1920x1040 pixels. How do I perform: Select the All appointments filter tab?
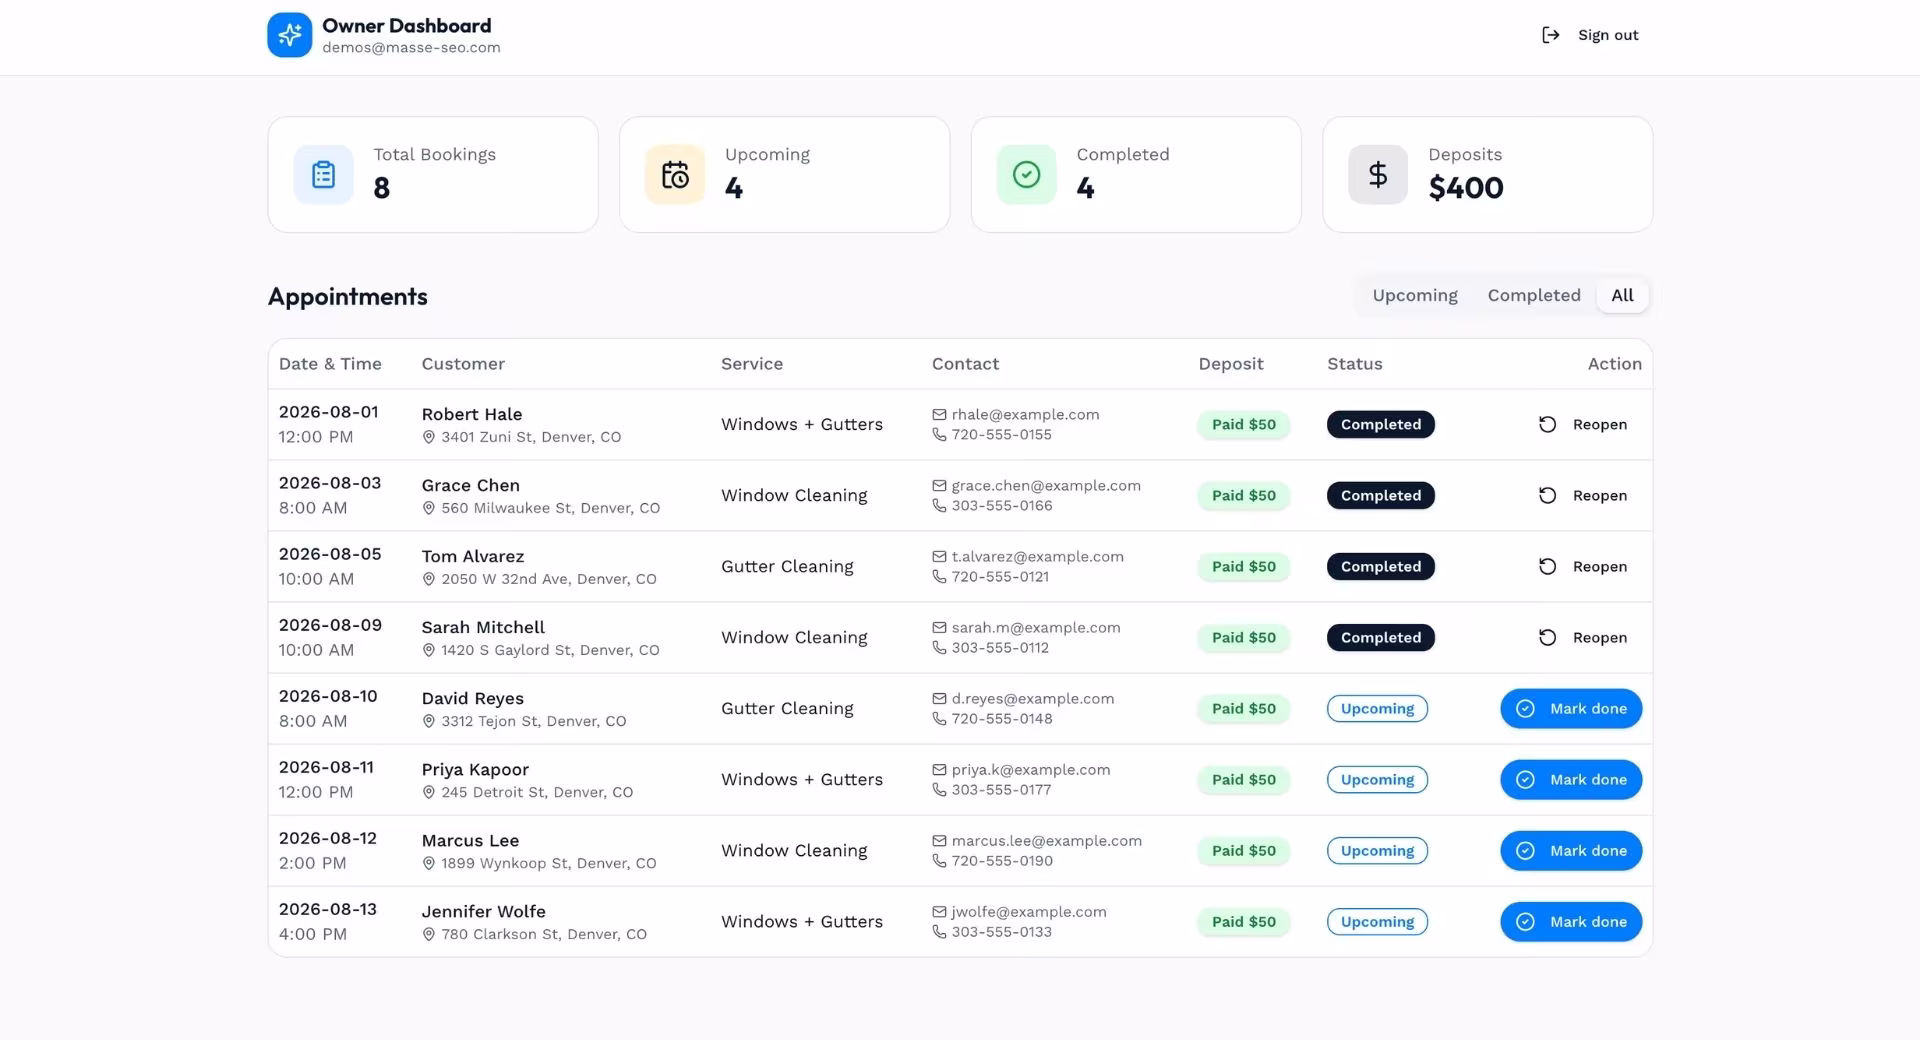click(x=1622, y=295)
